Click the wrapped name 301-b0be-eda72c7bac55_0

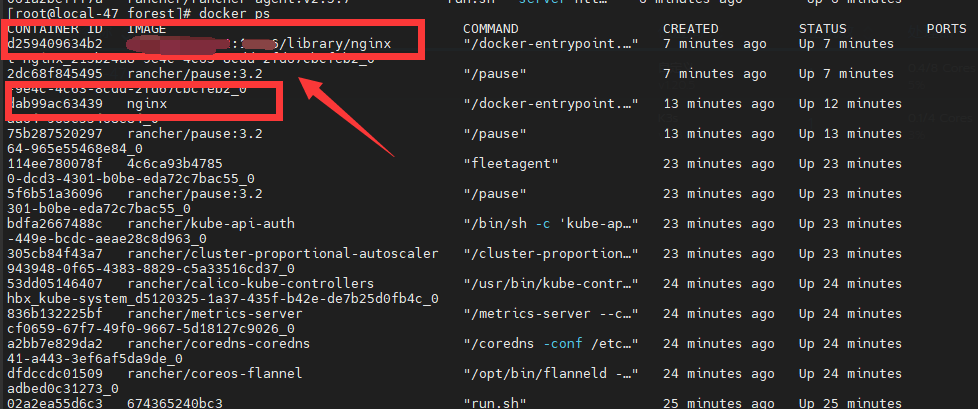[x=99, y=208]
